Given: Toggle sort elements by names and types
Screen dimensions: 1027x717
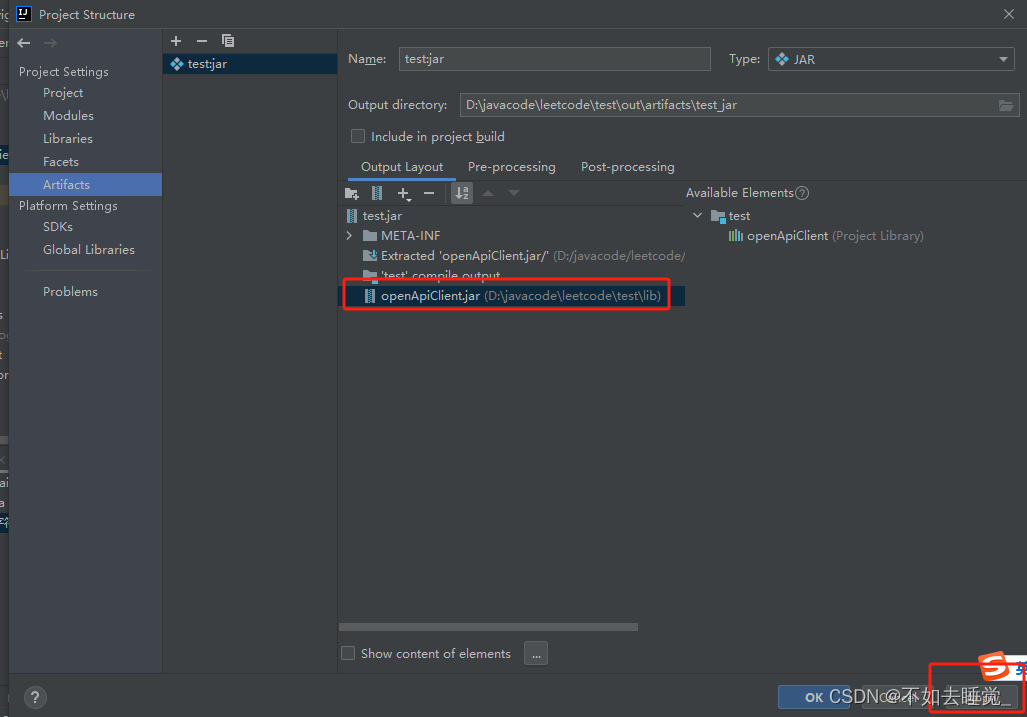Looking at the screenshot, I should click(x=462, y=193).
